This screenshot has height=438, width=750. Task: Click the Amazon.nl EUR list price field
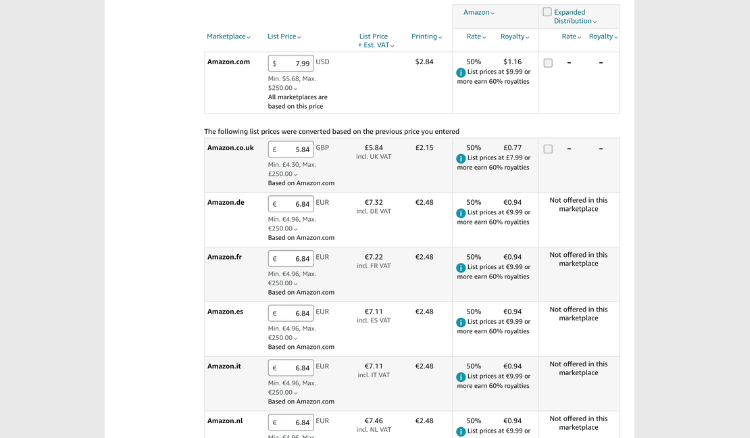click(x=291, y=422)
